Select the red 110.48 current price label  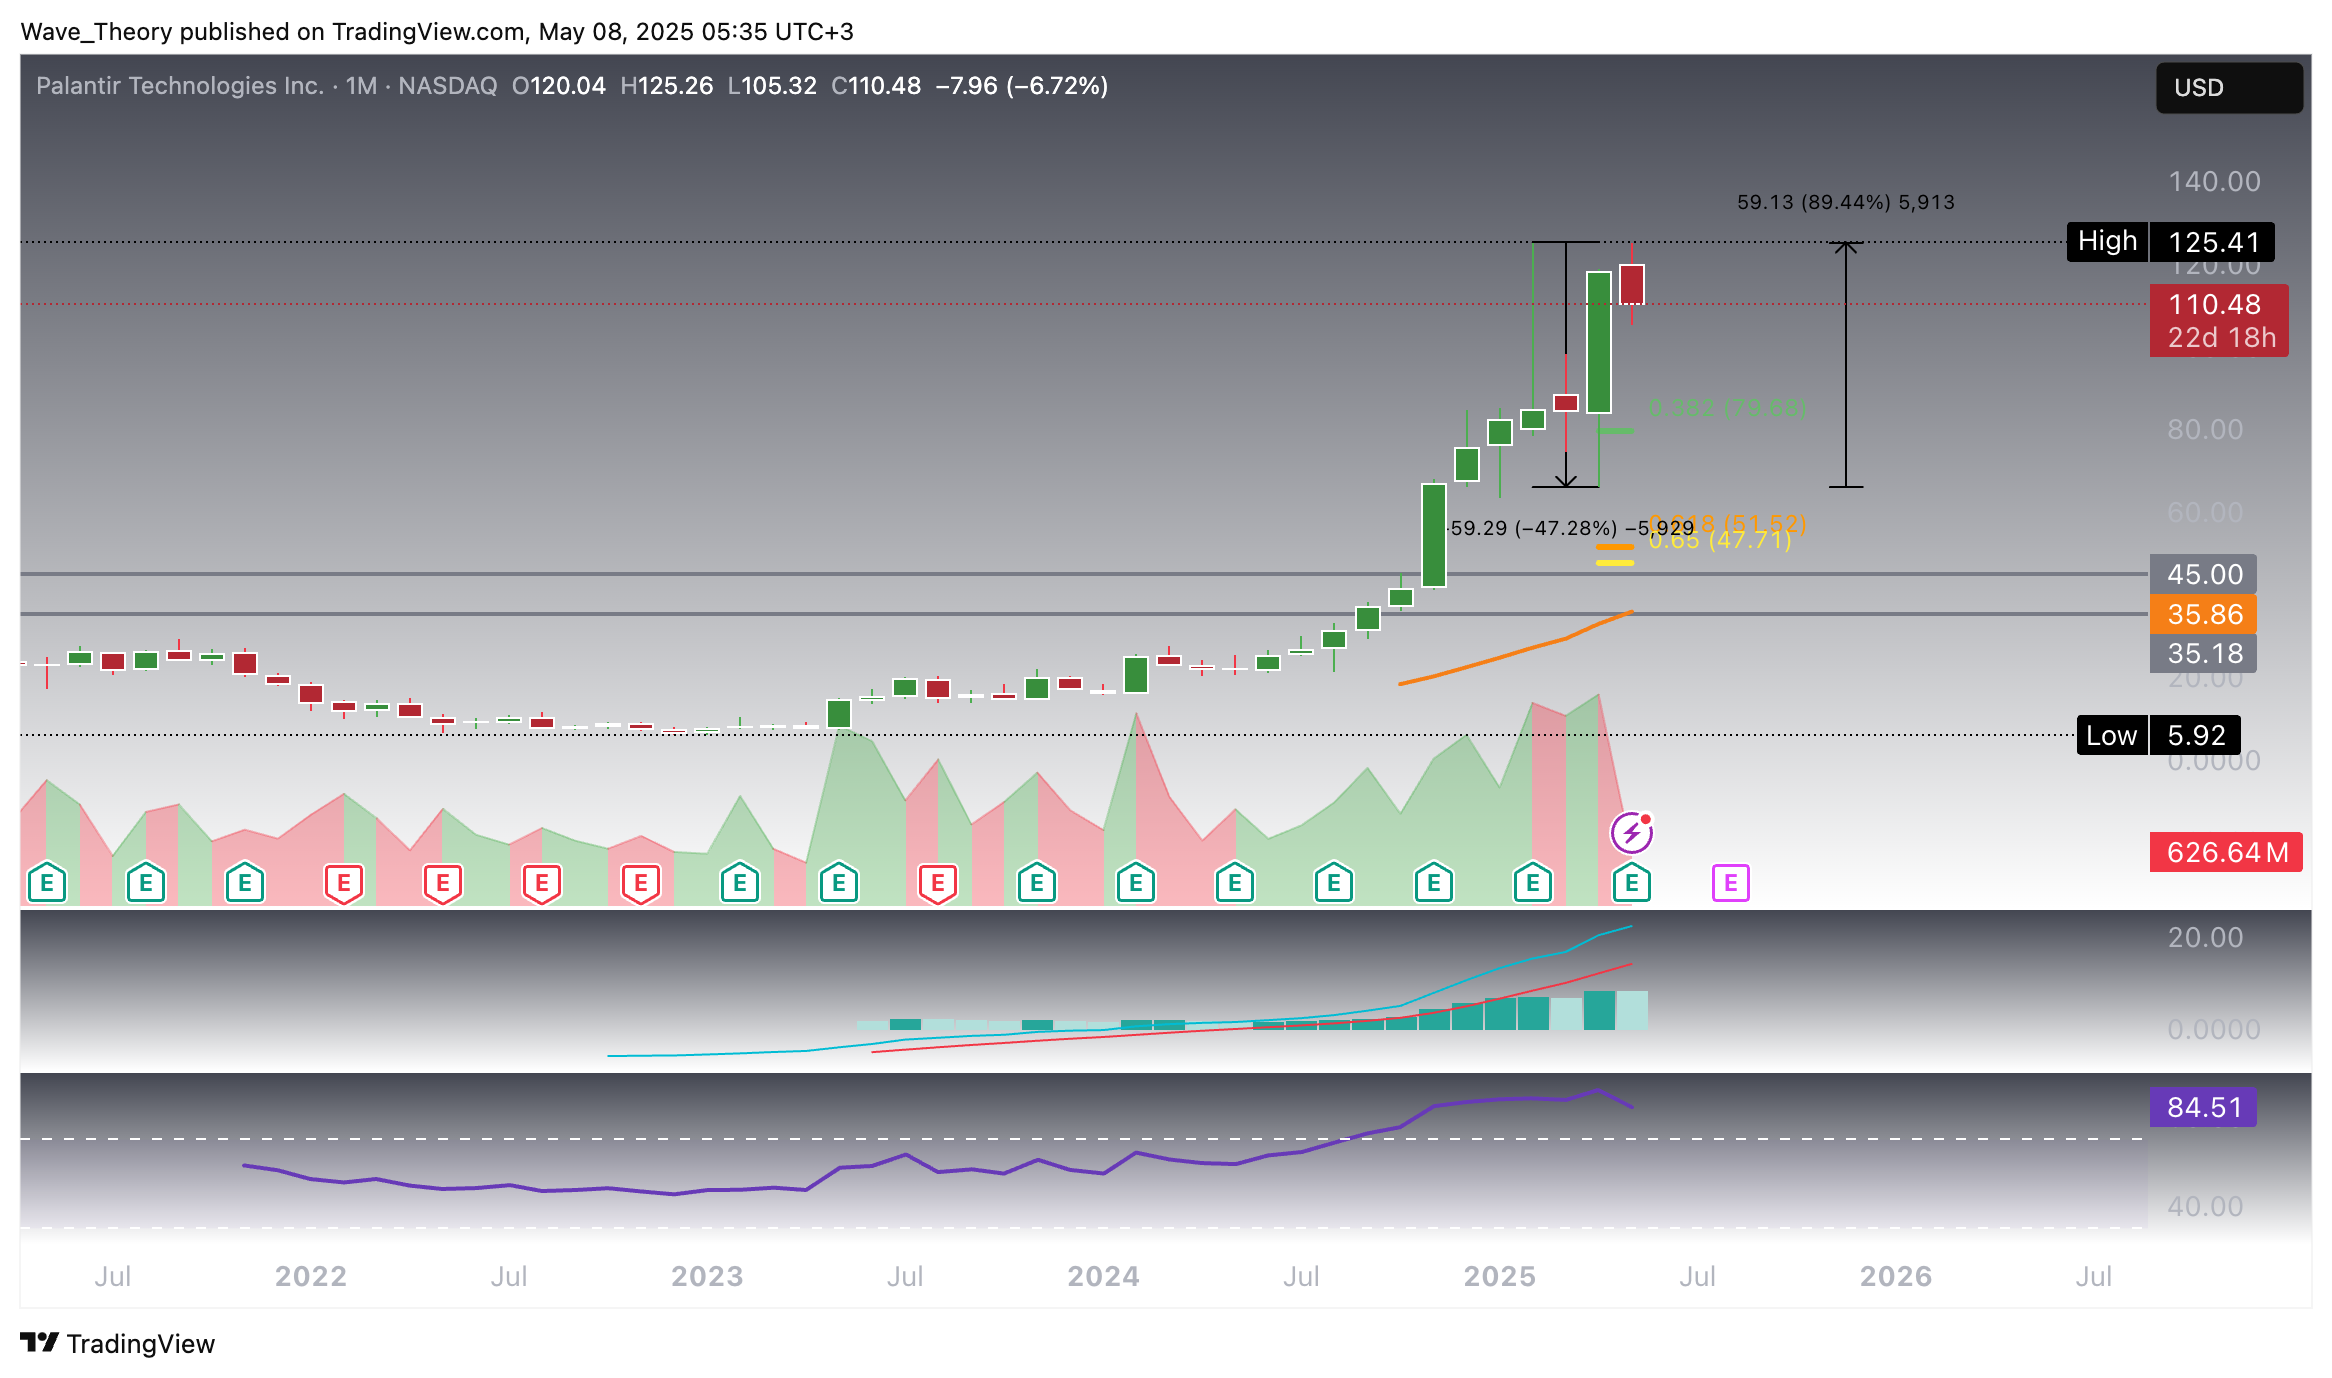click(x=2219, y=320)
